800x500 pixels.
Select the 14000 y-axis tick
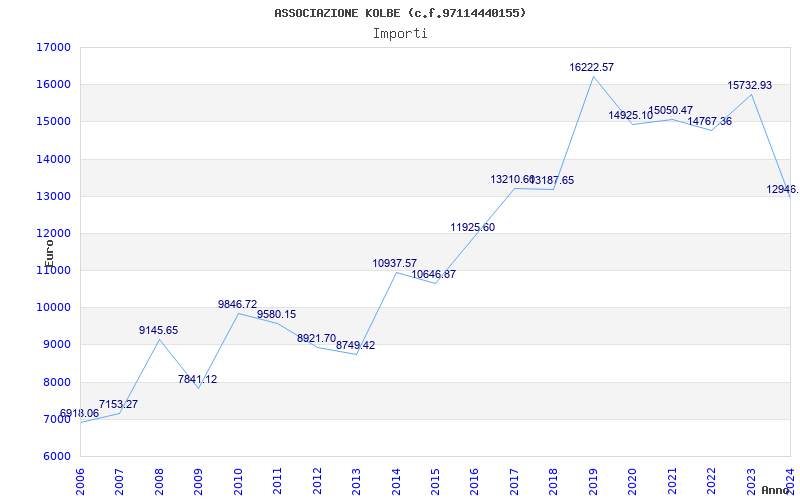pyautogui.click(x=53, y=159)
